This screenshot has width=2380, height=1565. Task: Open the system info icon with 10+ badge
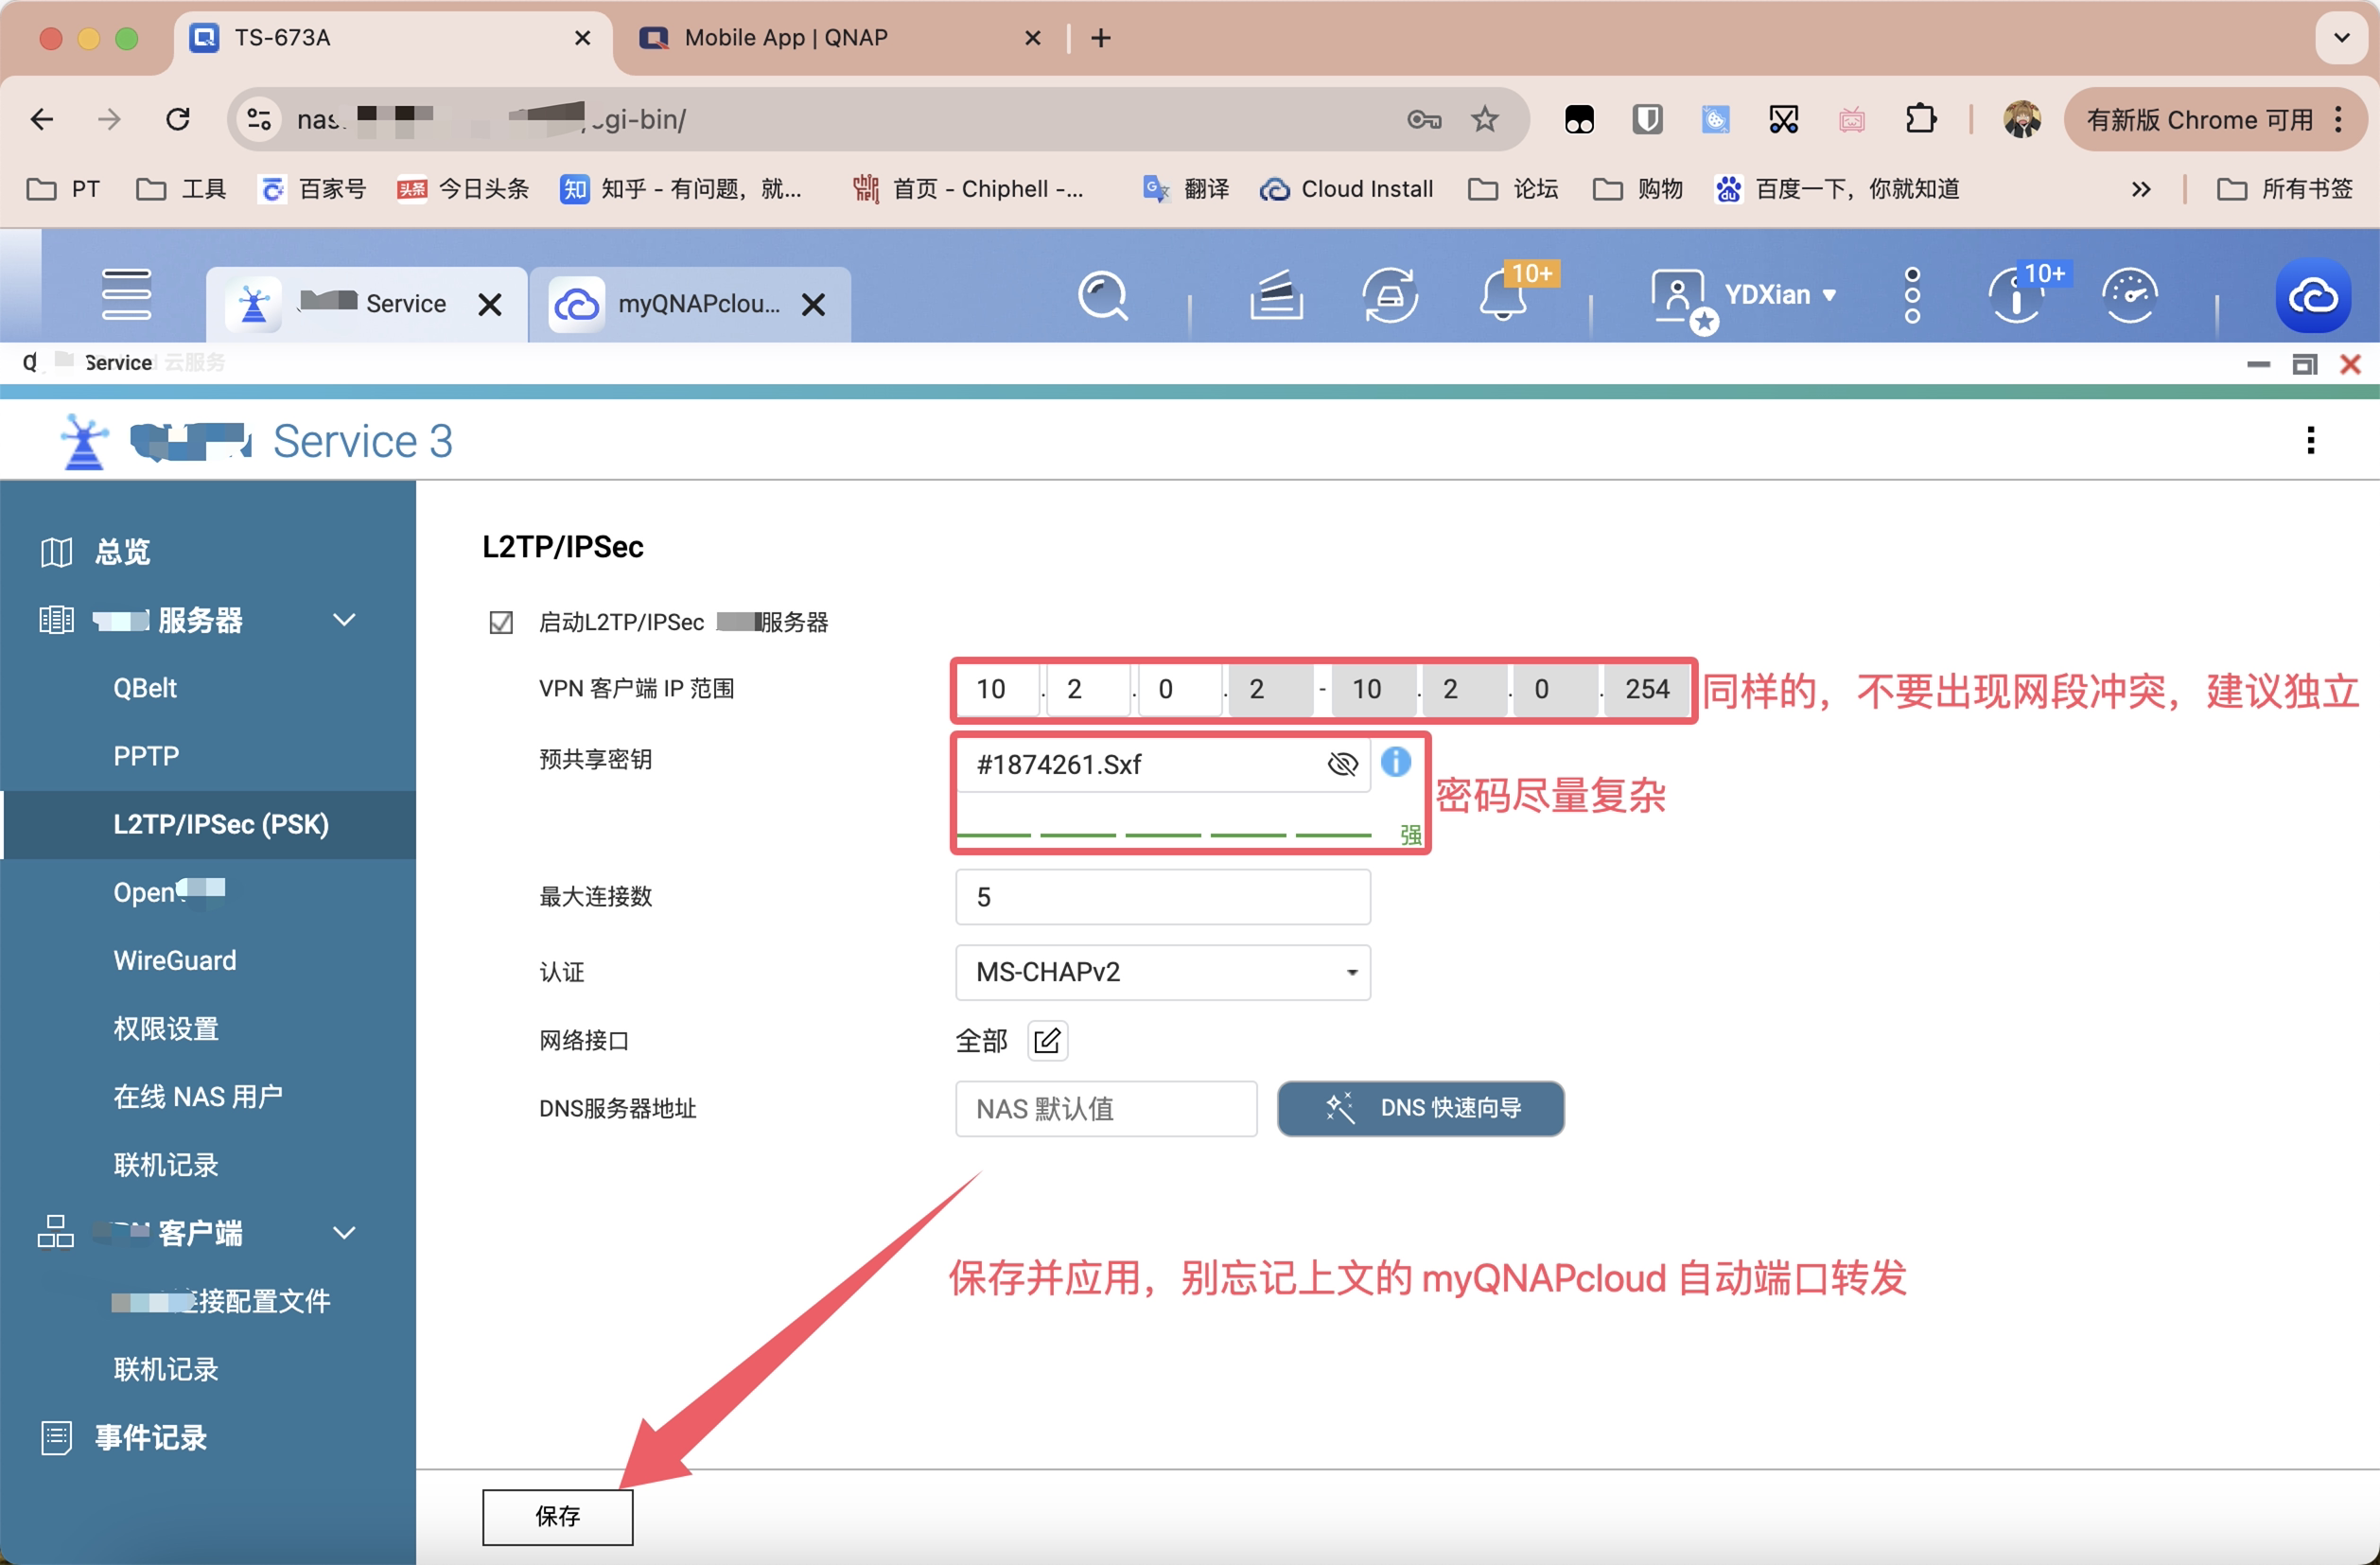[x=2016, y=295]
